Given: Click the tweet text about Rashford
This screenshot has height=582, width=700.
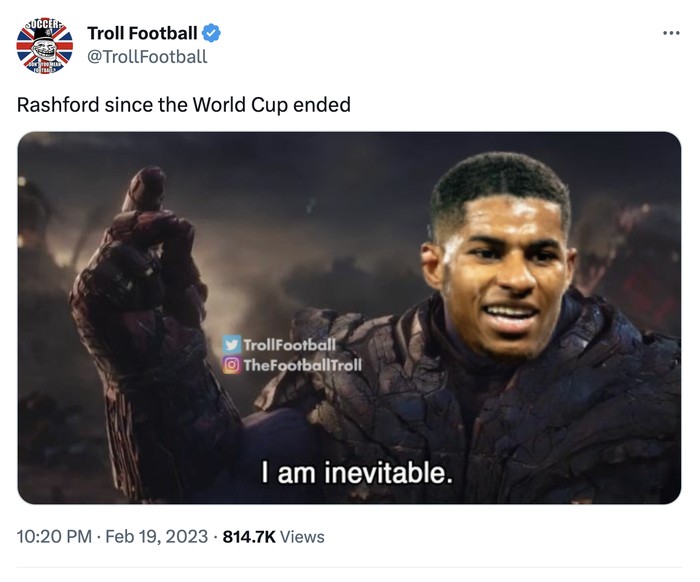Looking at the screenshot, I should [x=184, y=104].
